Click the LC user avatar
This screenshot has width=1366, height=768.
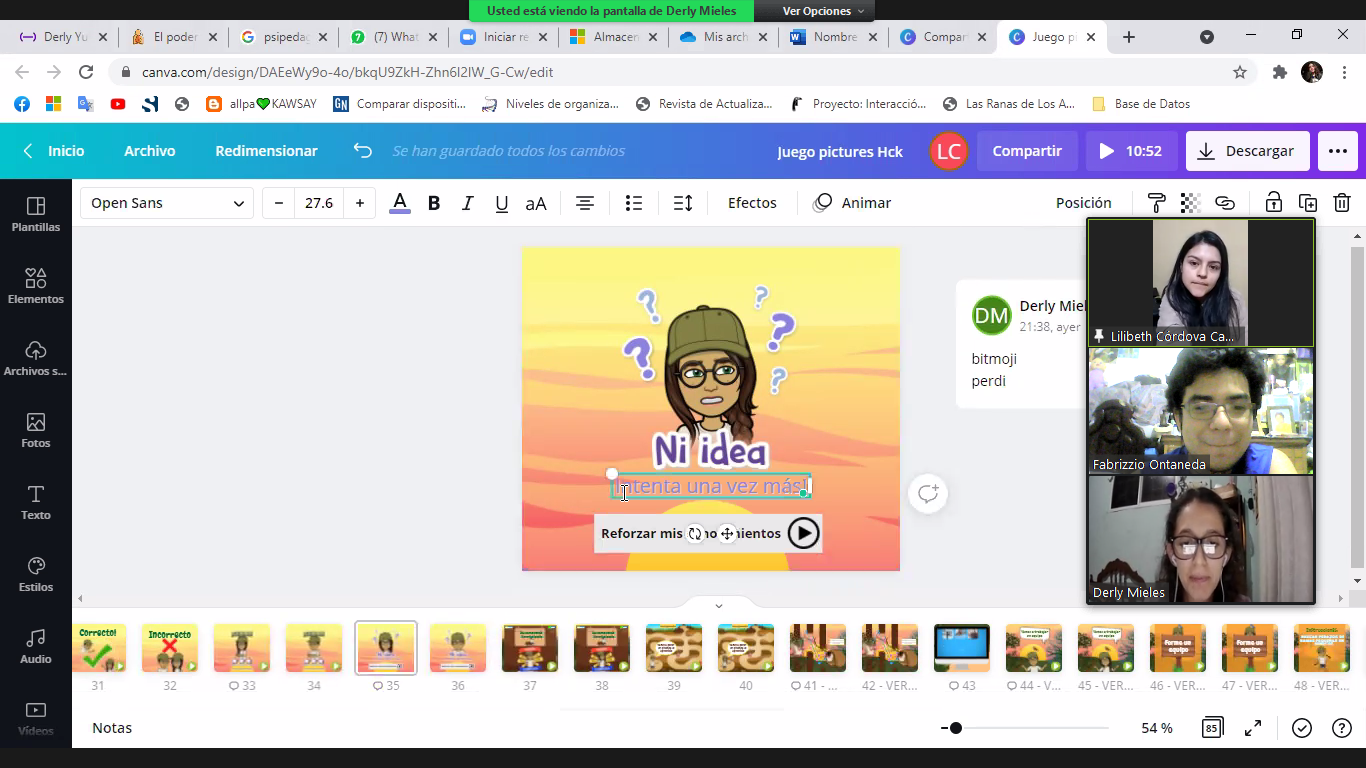click(x=948, y=151)
